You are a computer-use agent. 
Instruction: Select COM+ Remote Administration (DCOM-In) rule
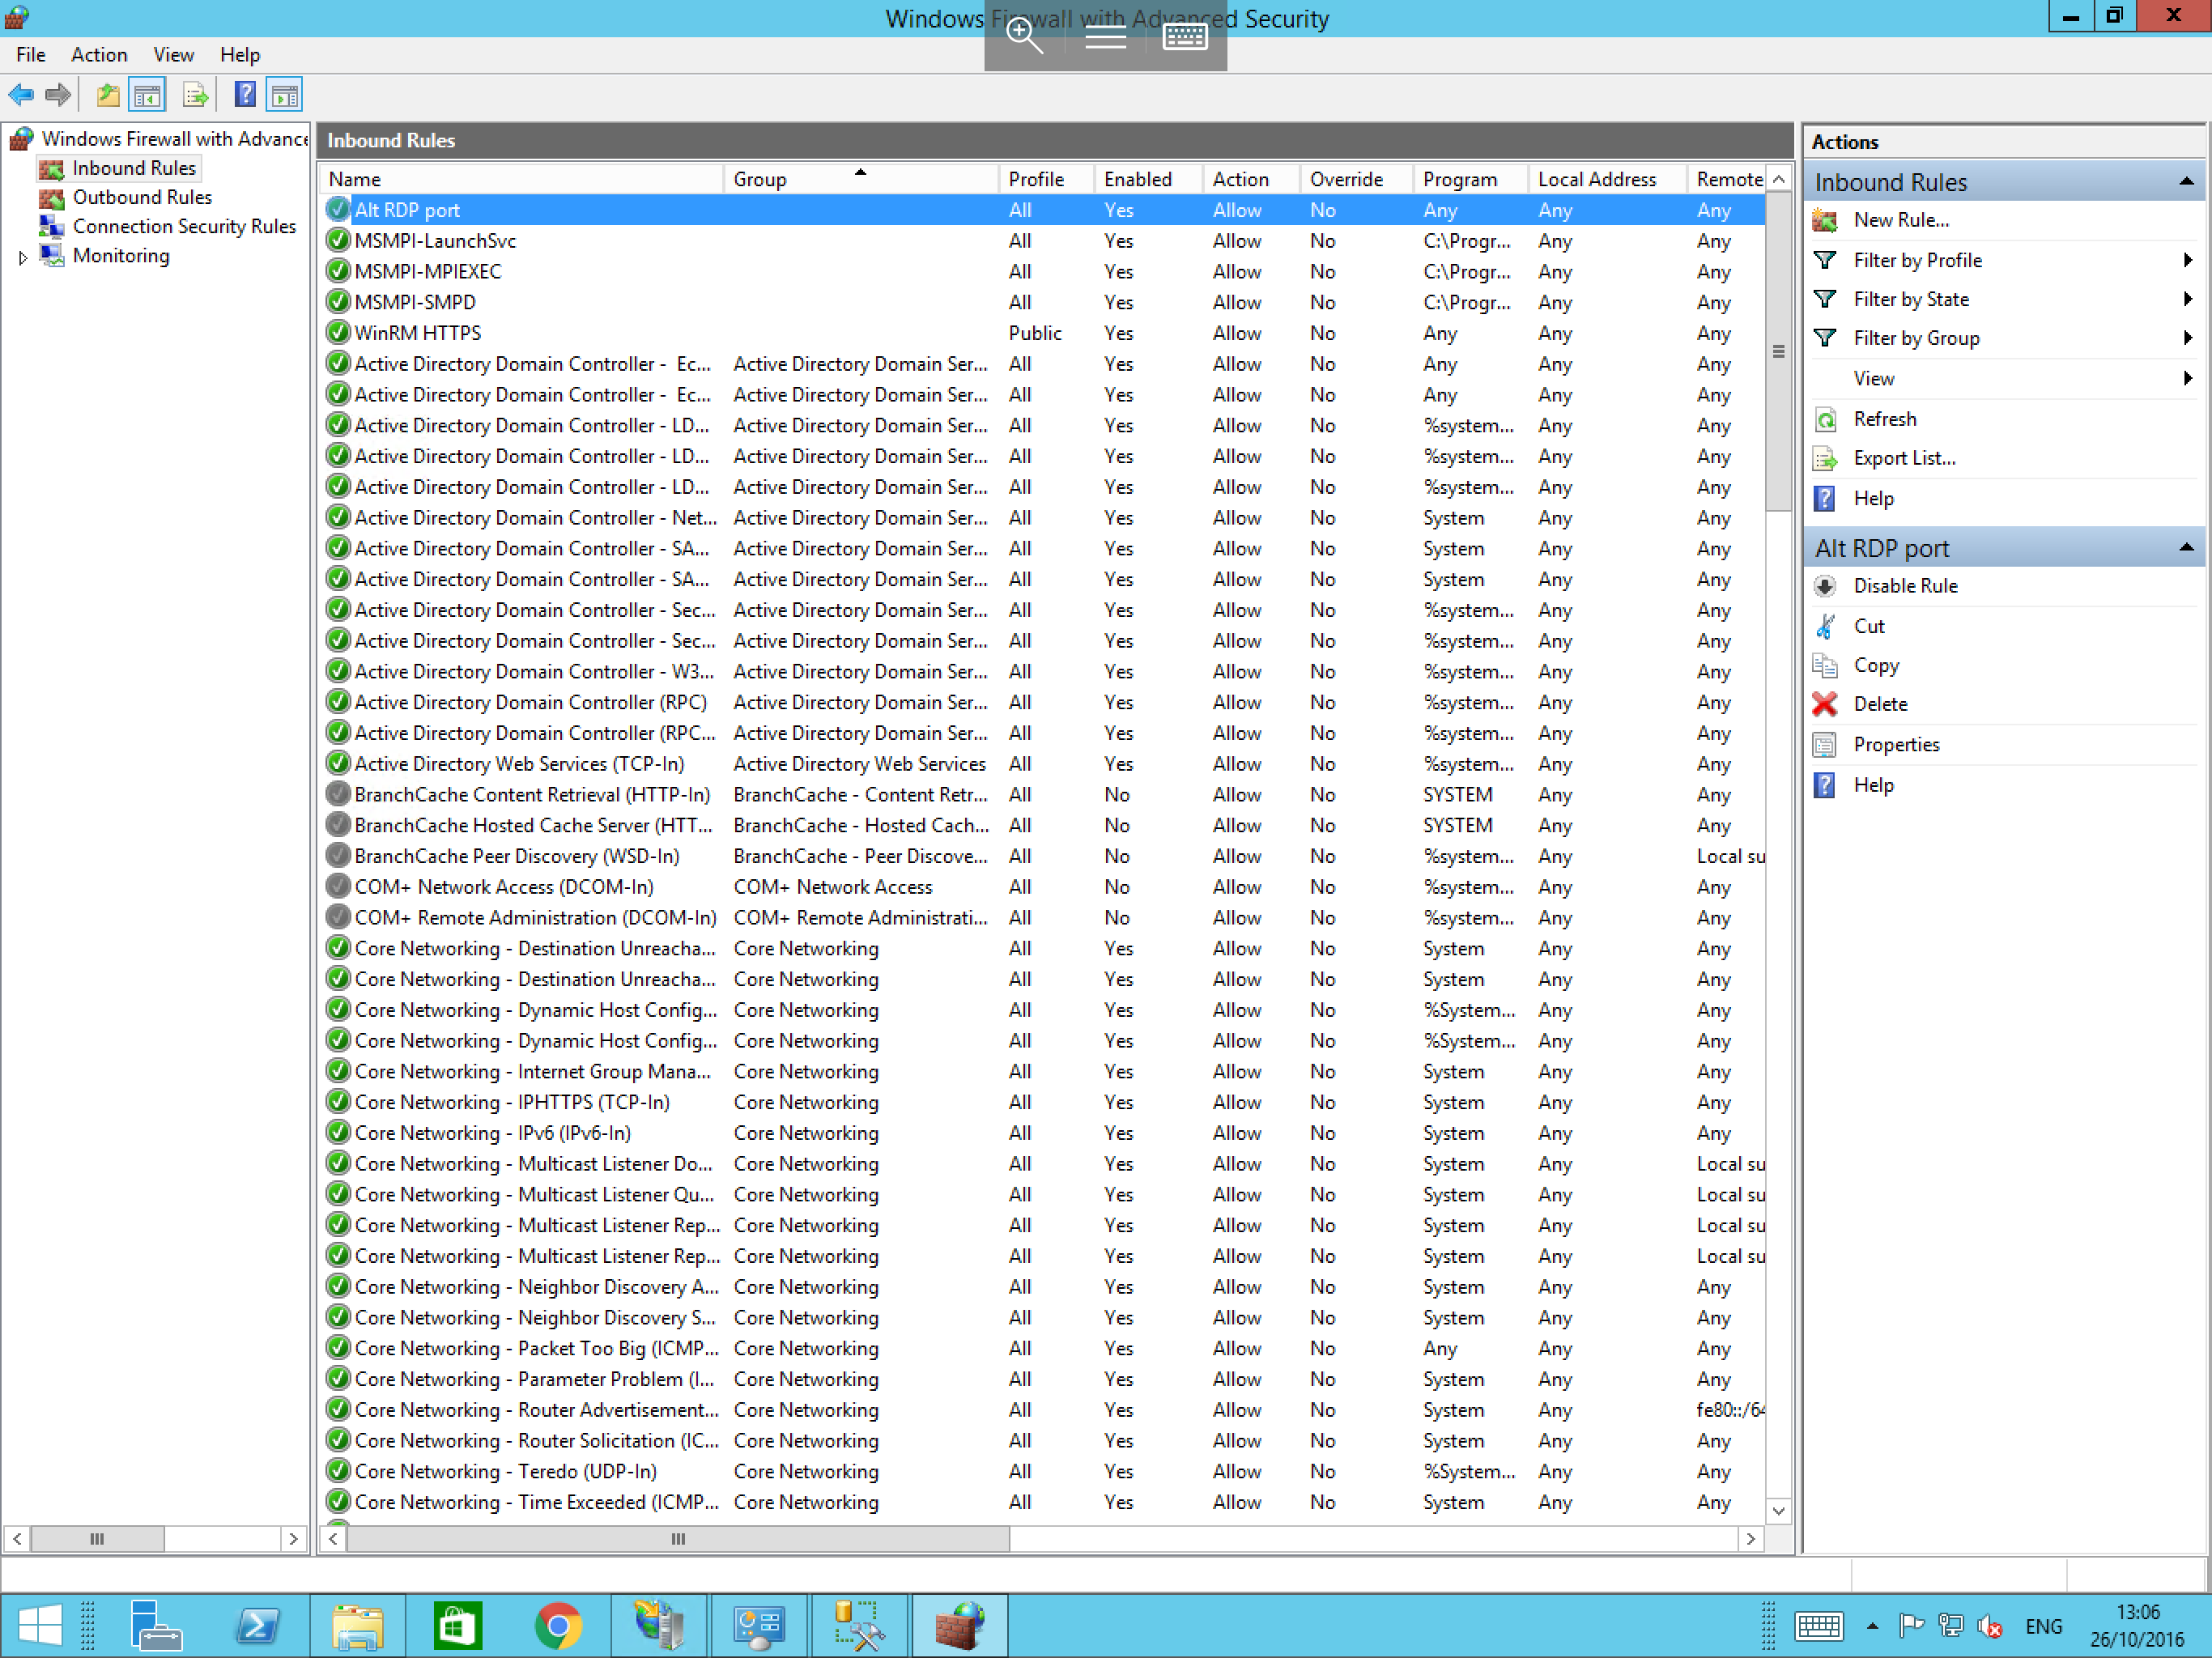click(1044, 918)
